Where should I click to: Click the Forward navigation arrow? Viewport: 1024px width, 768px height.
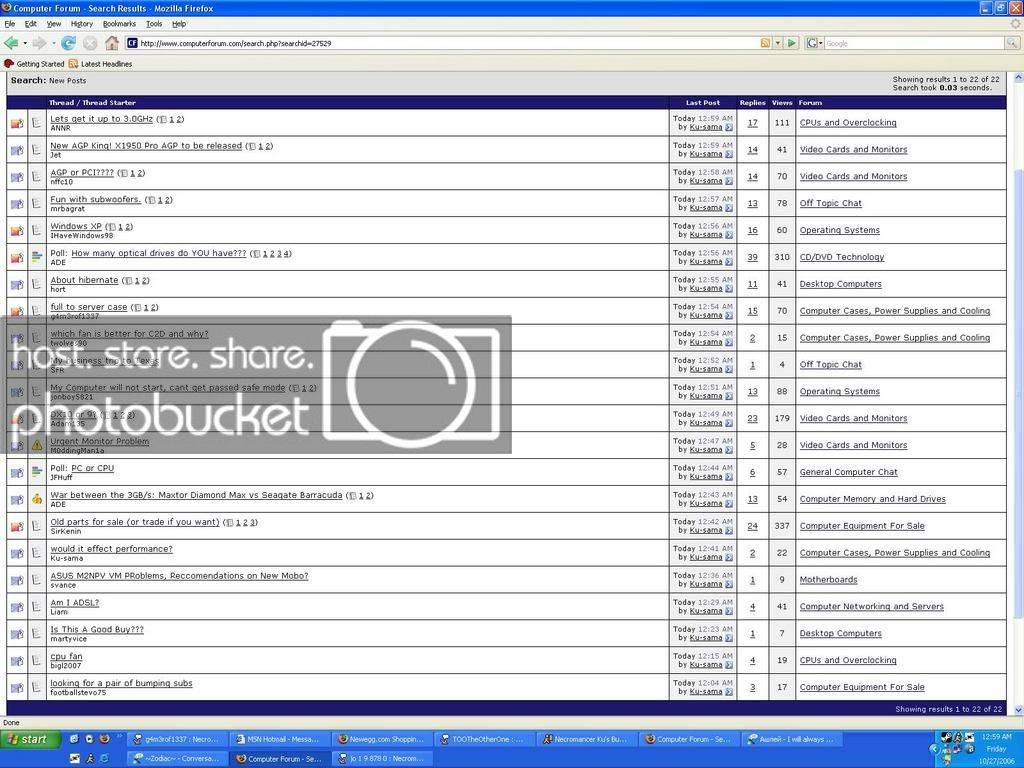click(39, 43)
